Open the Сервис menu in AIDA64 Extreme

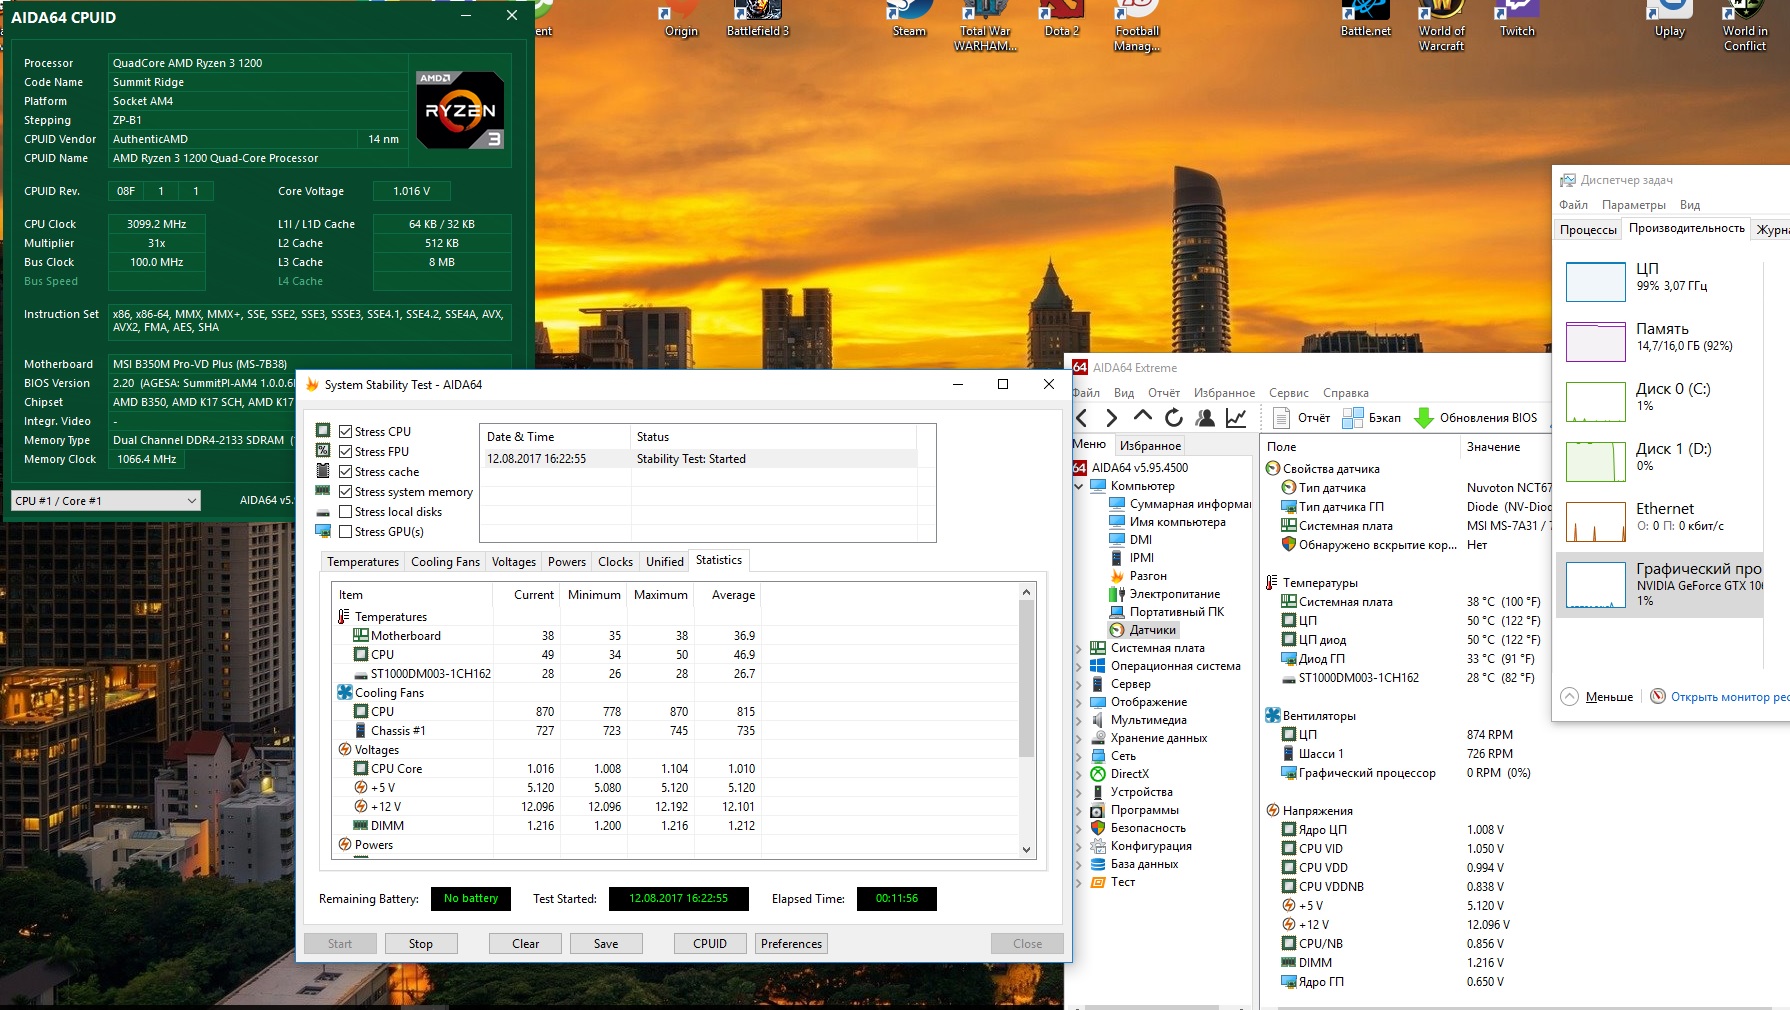pyautogui.click(x=1288, y=393)
